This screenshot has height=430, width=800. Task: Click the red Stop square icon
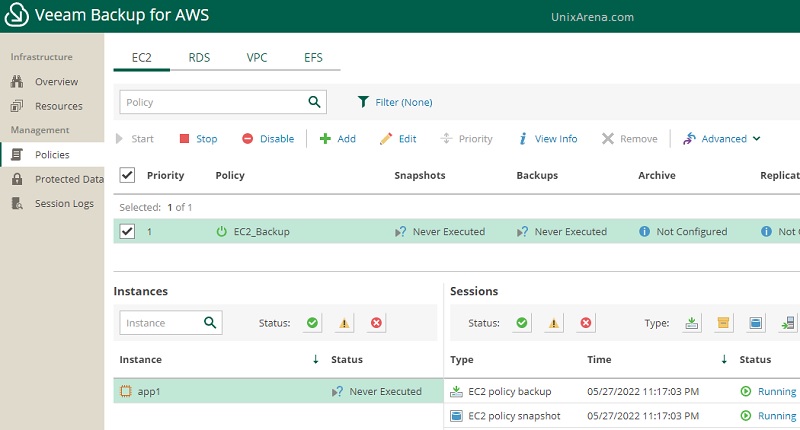(x=184, y=139)
